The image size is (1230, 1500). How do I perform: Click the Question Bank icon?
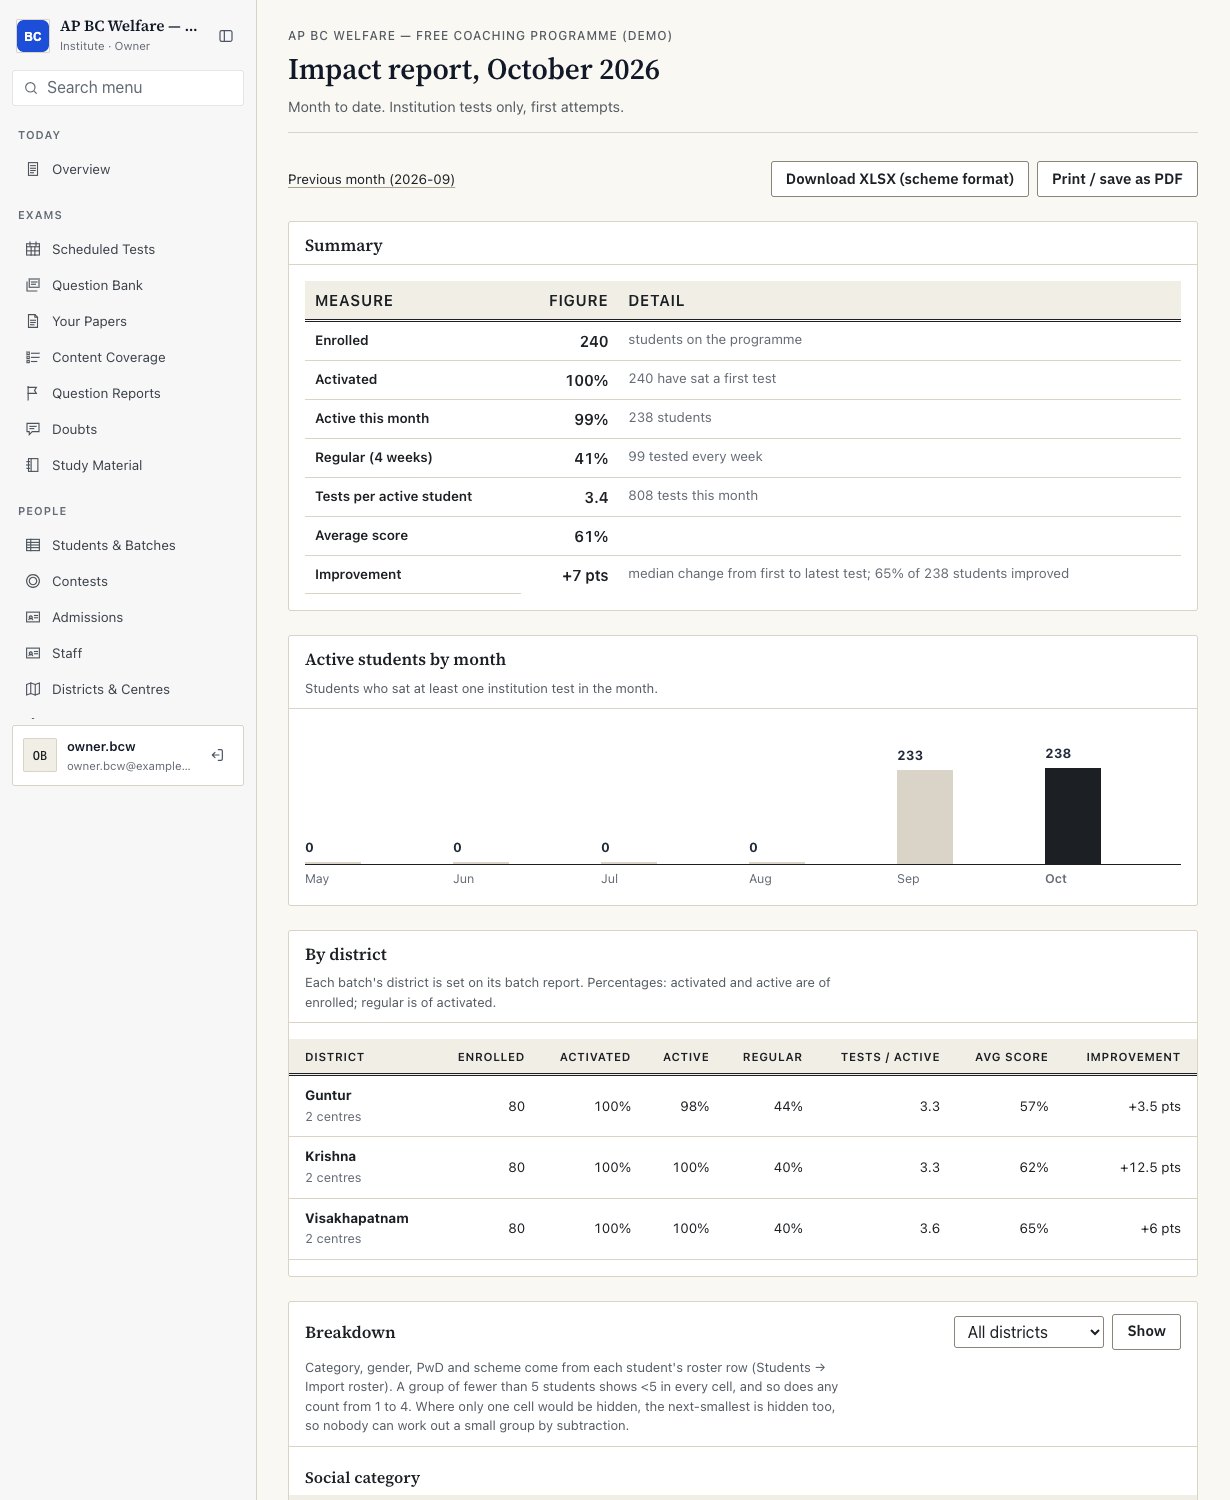pyautogui.click(x=33, y=285)
